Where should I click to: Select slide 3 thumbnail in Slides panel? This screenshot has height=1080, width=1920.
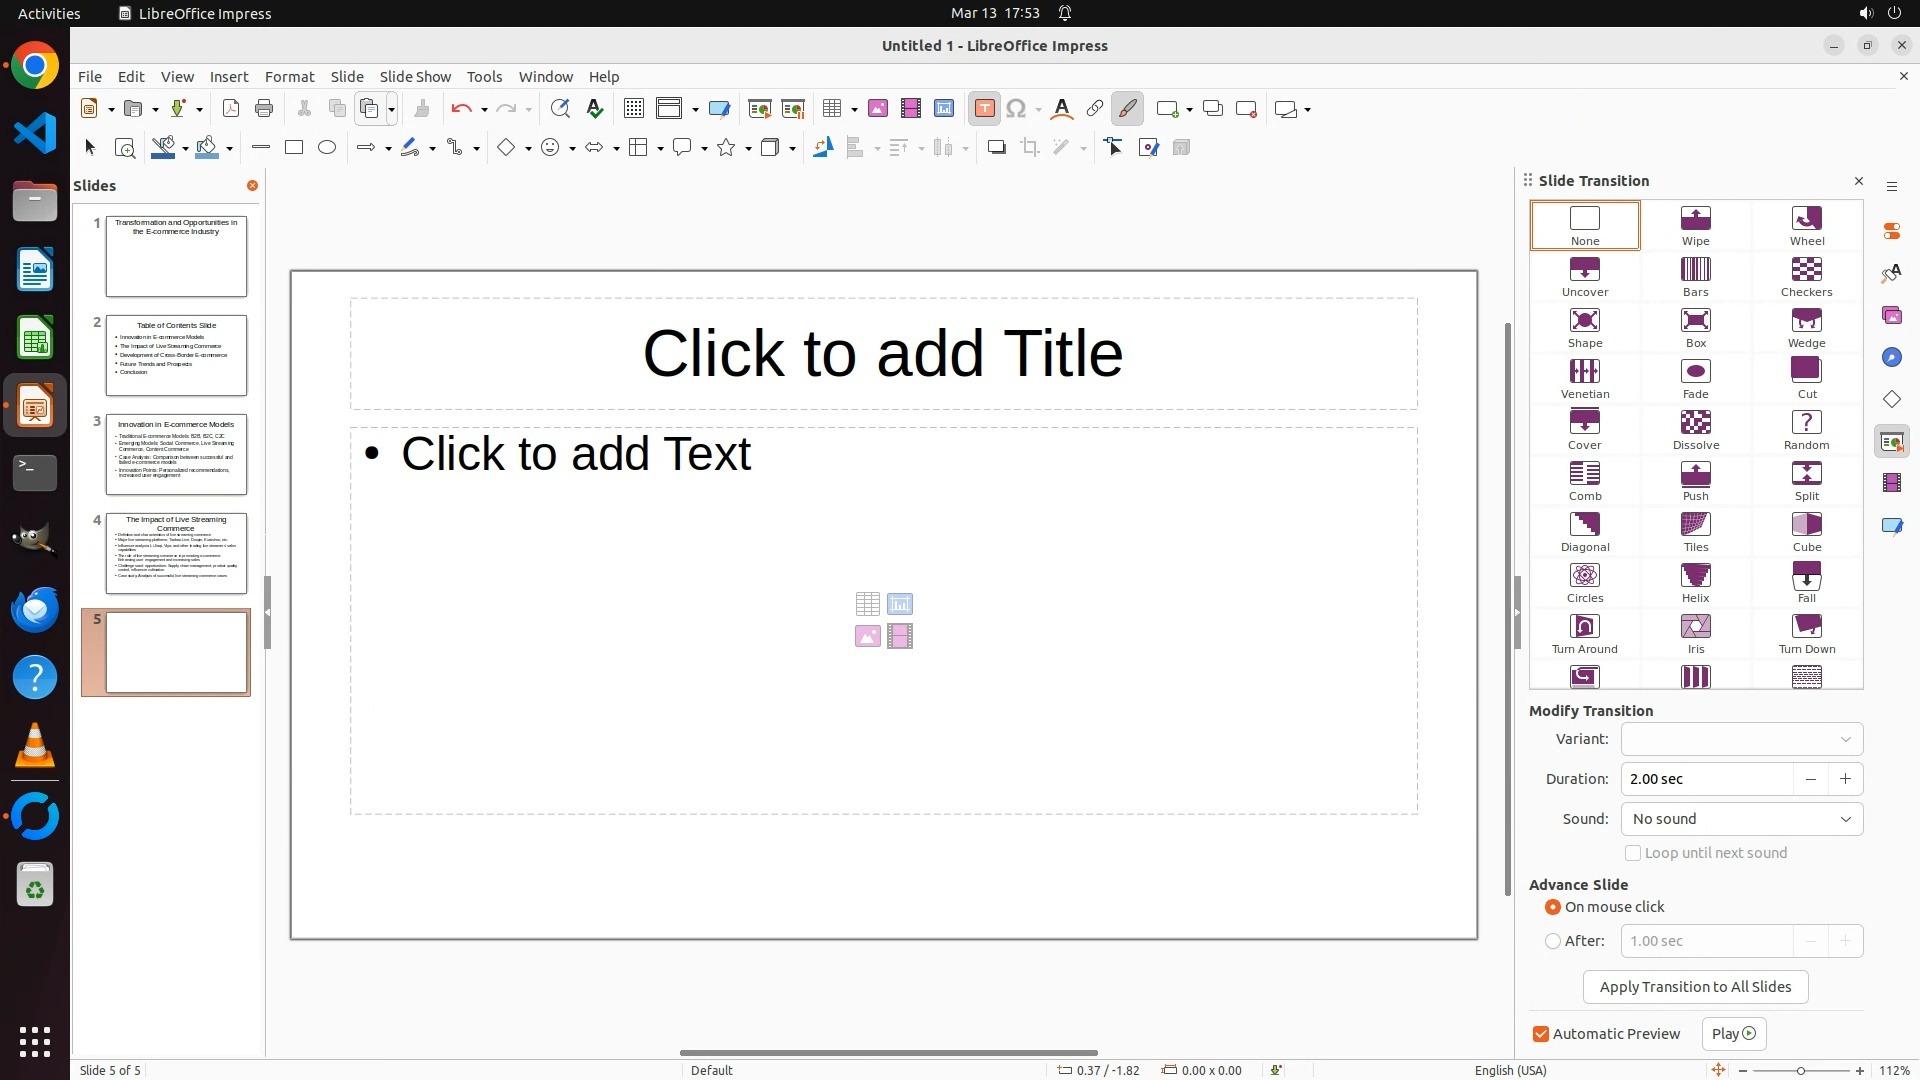[176, 455]
